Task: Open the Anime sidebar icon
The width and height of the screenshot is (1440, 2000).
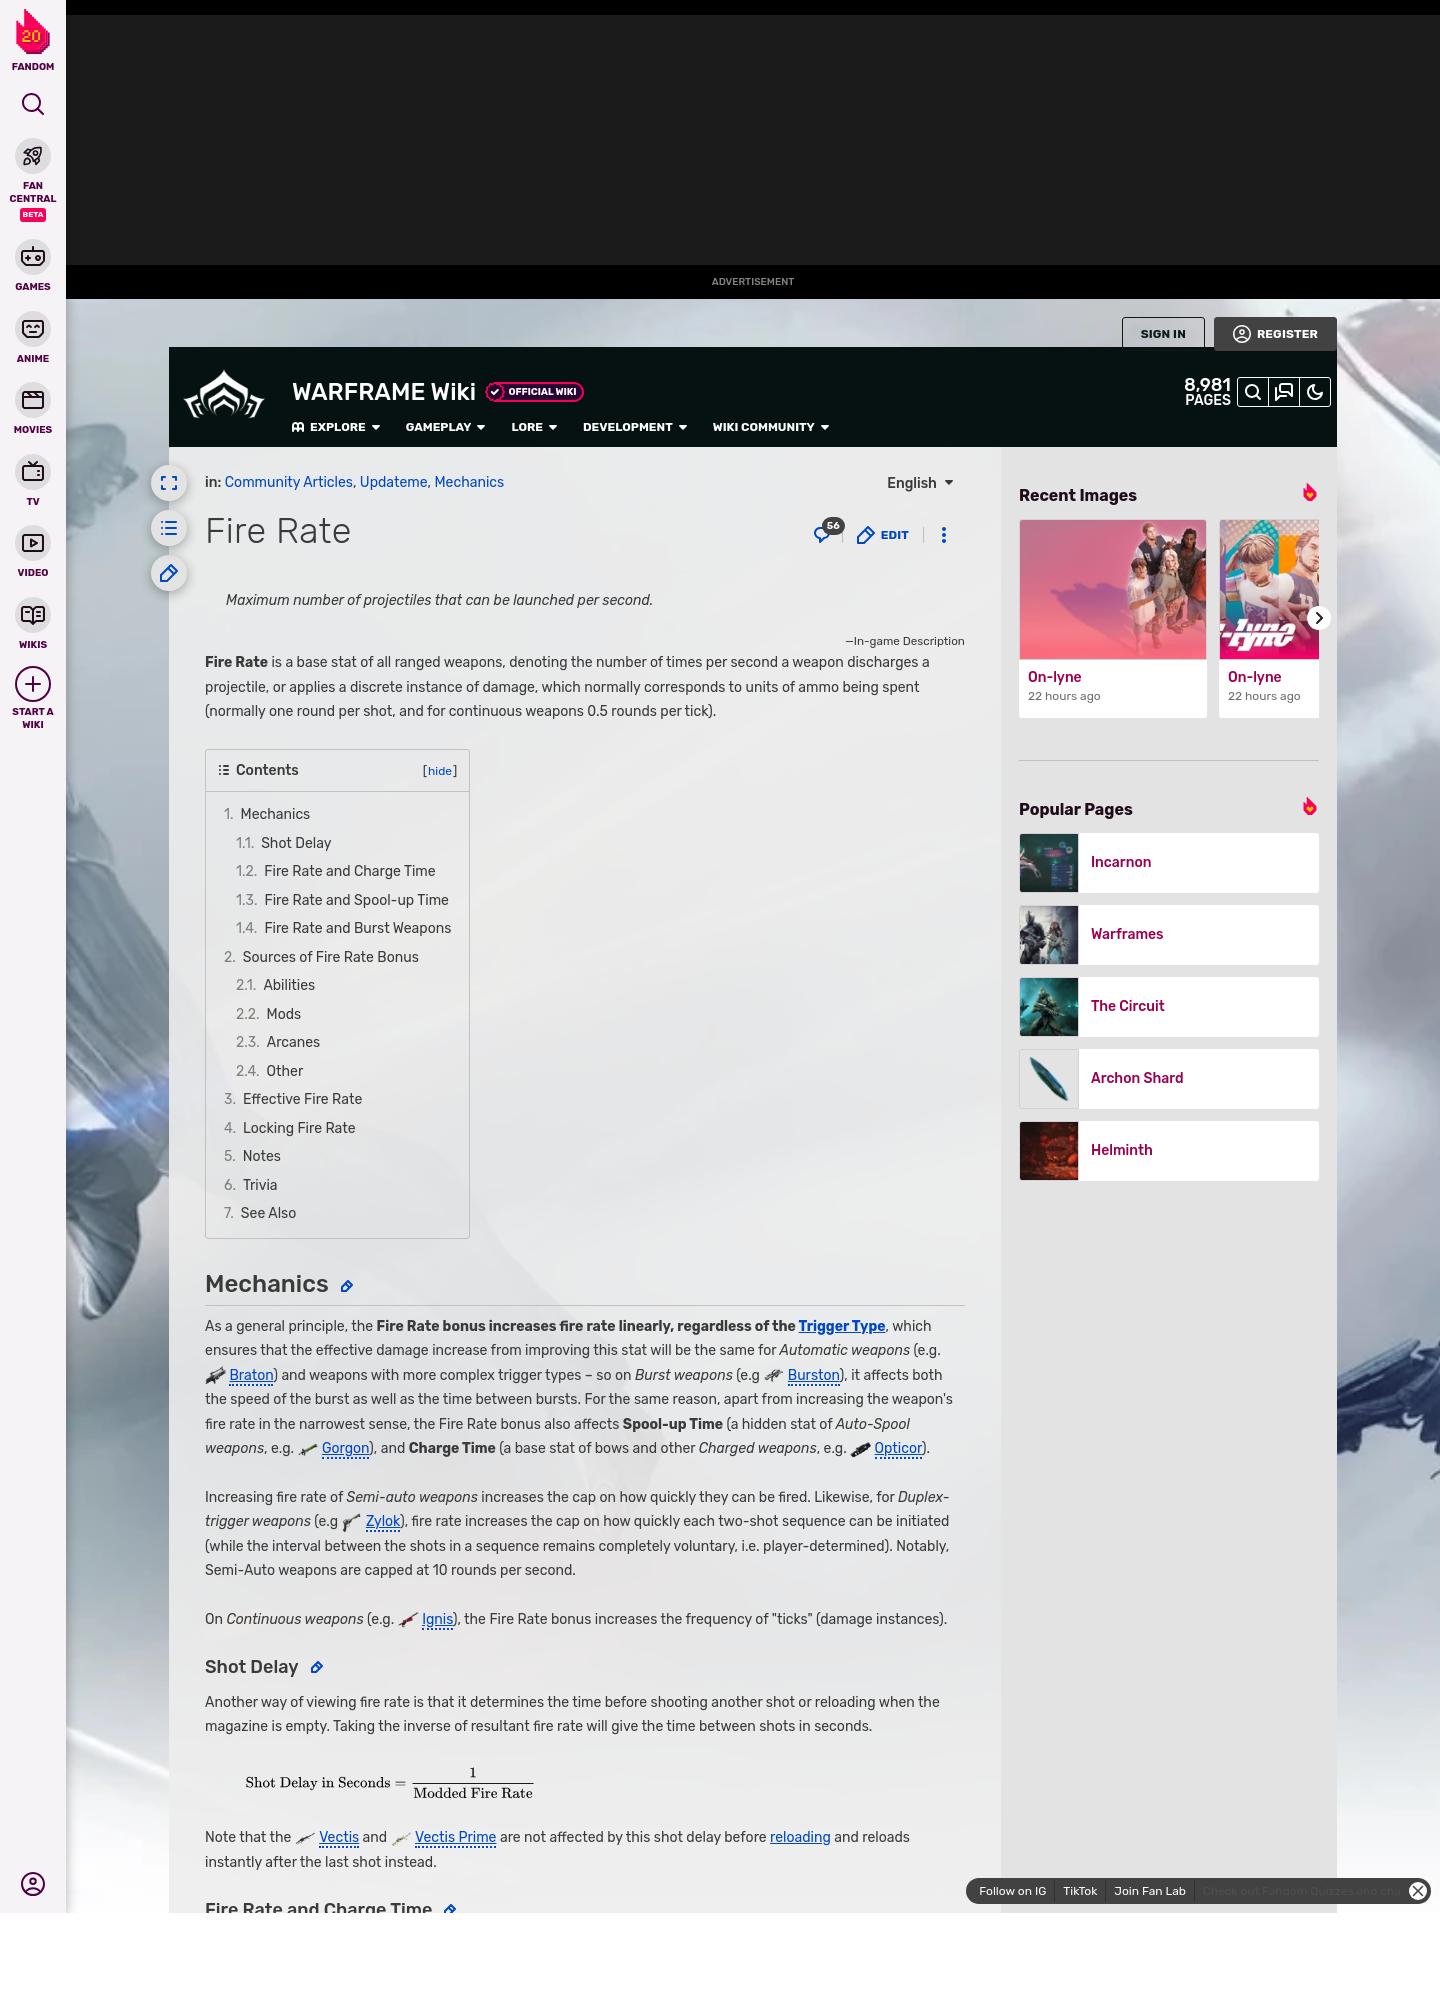Action: [x=33, y=329]
